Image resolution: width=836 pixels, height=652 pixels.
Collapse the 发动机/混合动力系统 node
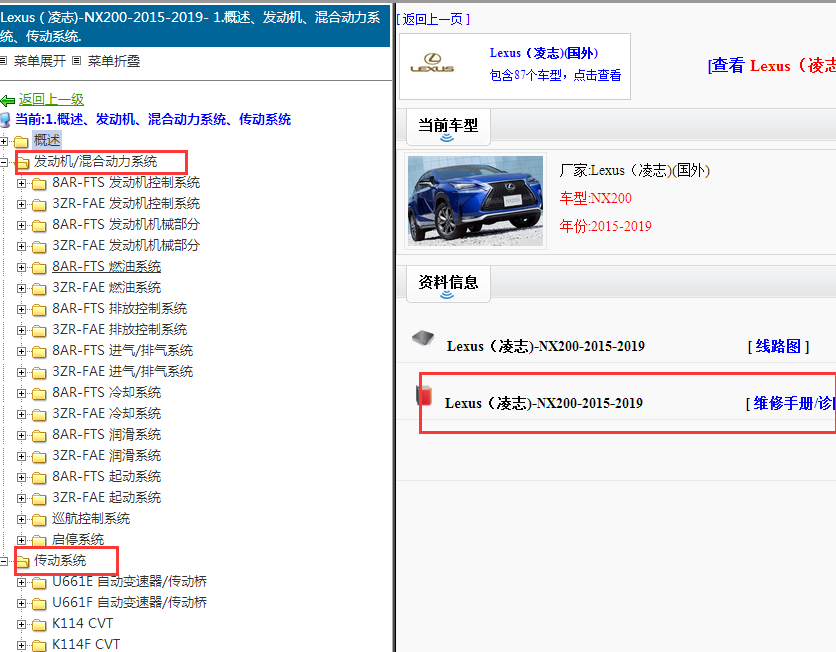click(4, 162)
